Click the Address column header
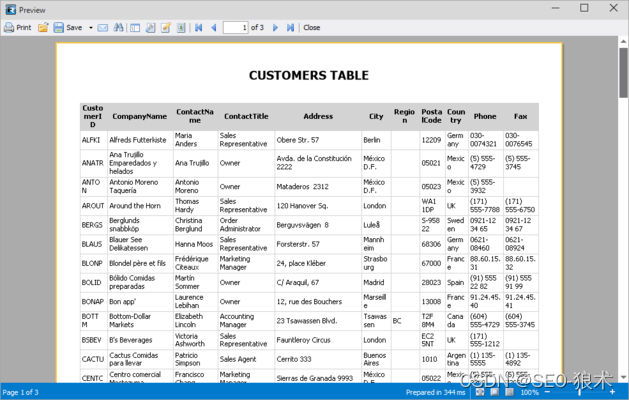The height and width of the screenshot is (400, 629). click(318, 116)
